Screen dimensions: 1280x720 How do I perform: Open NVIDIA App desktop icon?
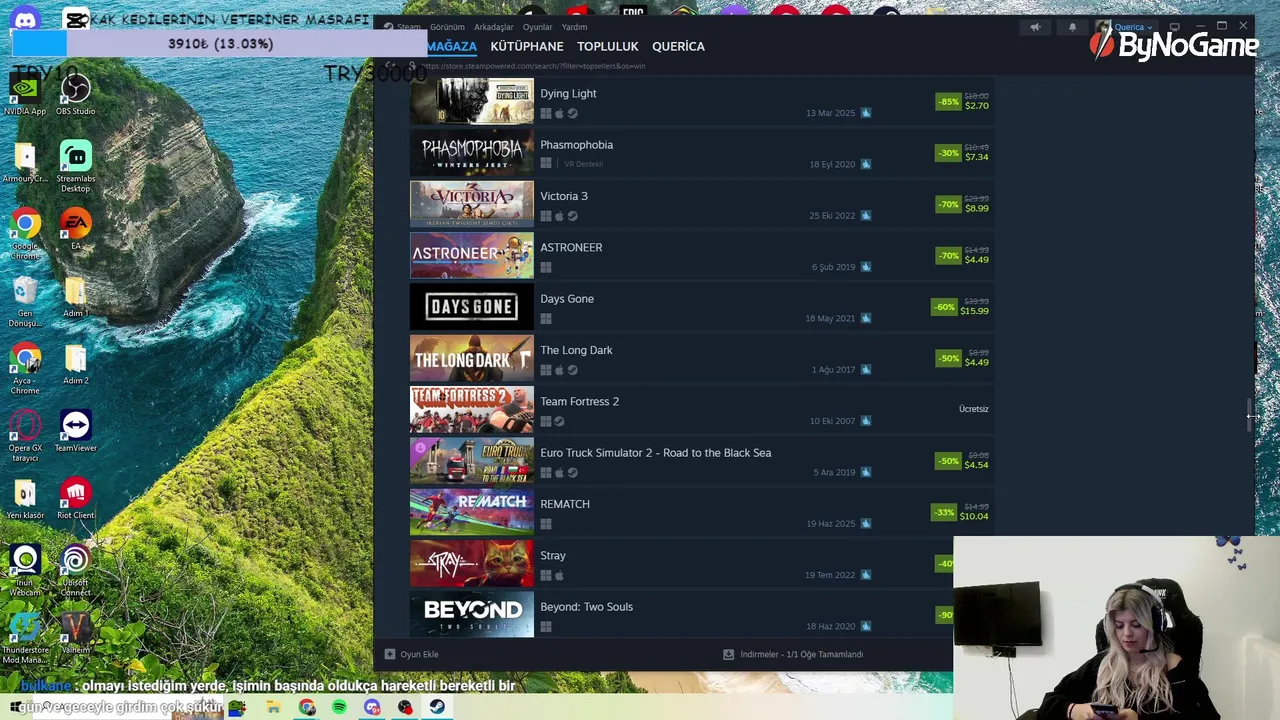[25, 95]
